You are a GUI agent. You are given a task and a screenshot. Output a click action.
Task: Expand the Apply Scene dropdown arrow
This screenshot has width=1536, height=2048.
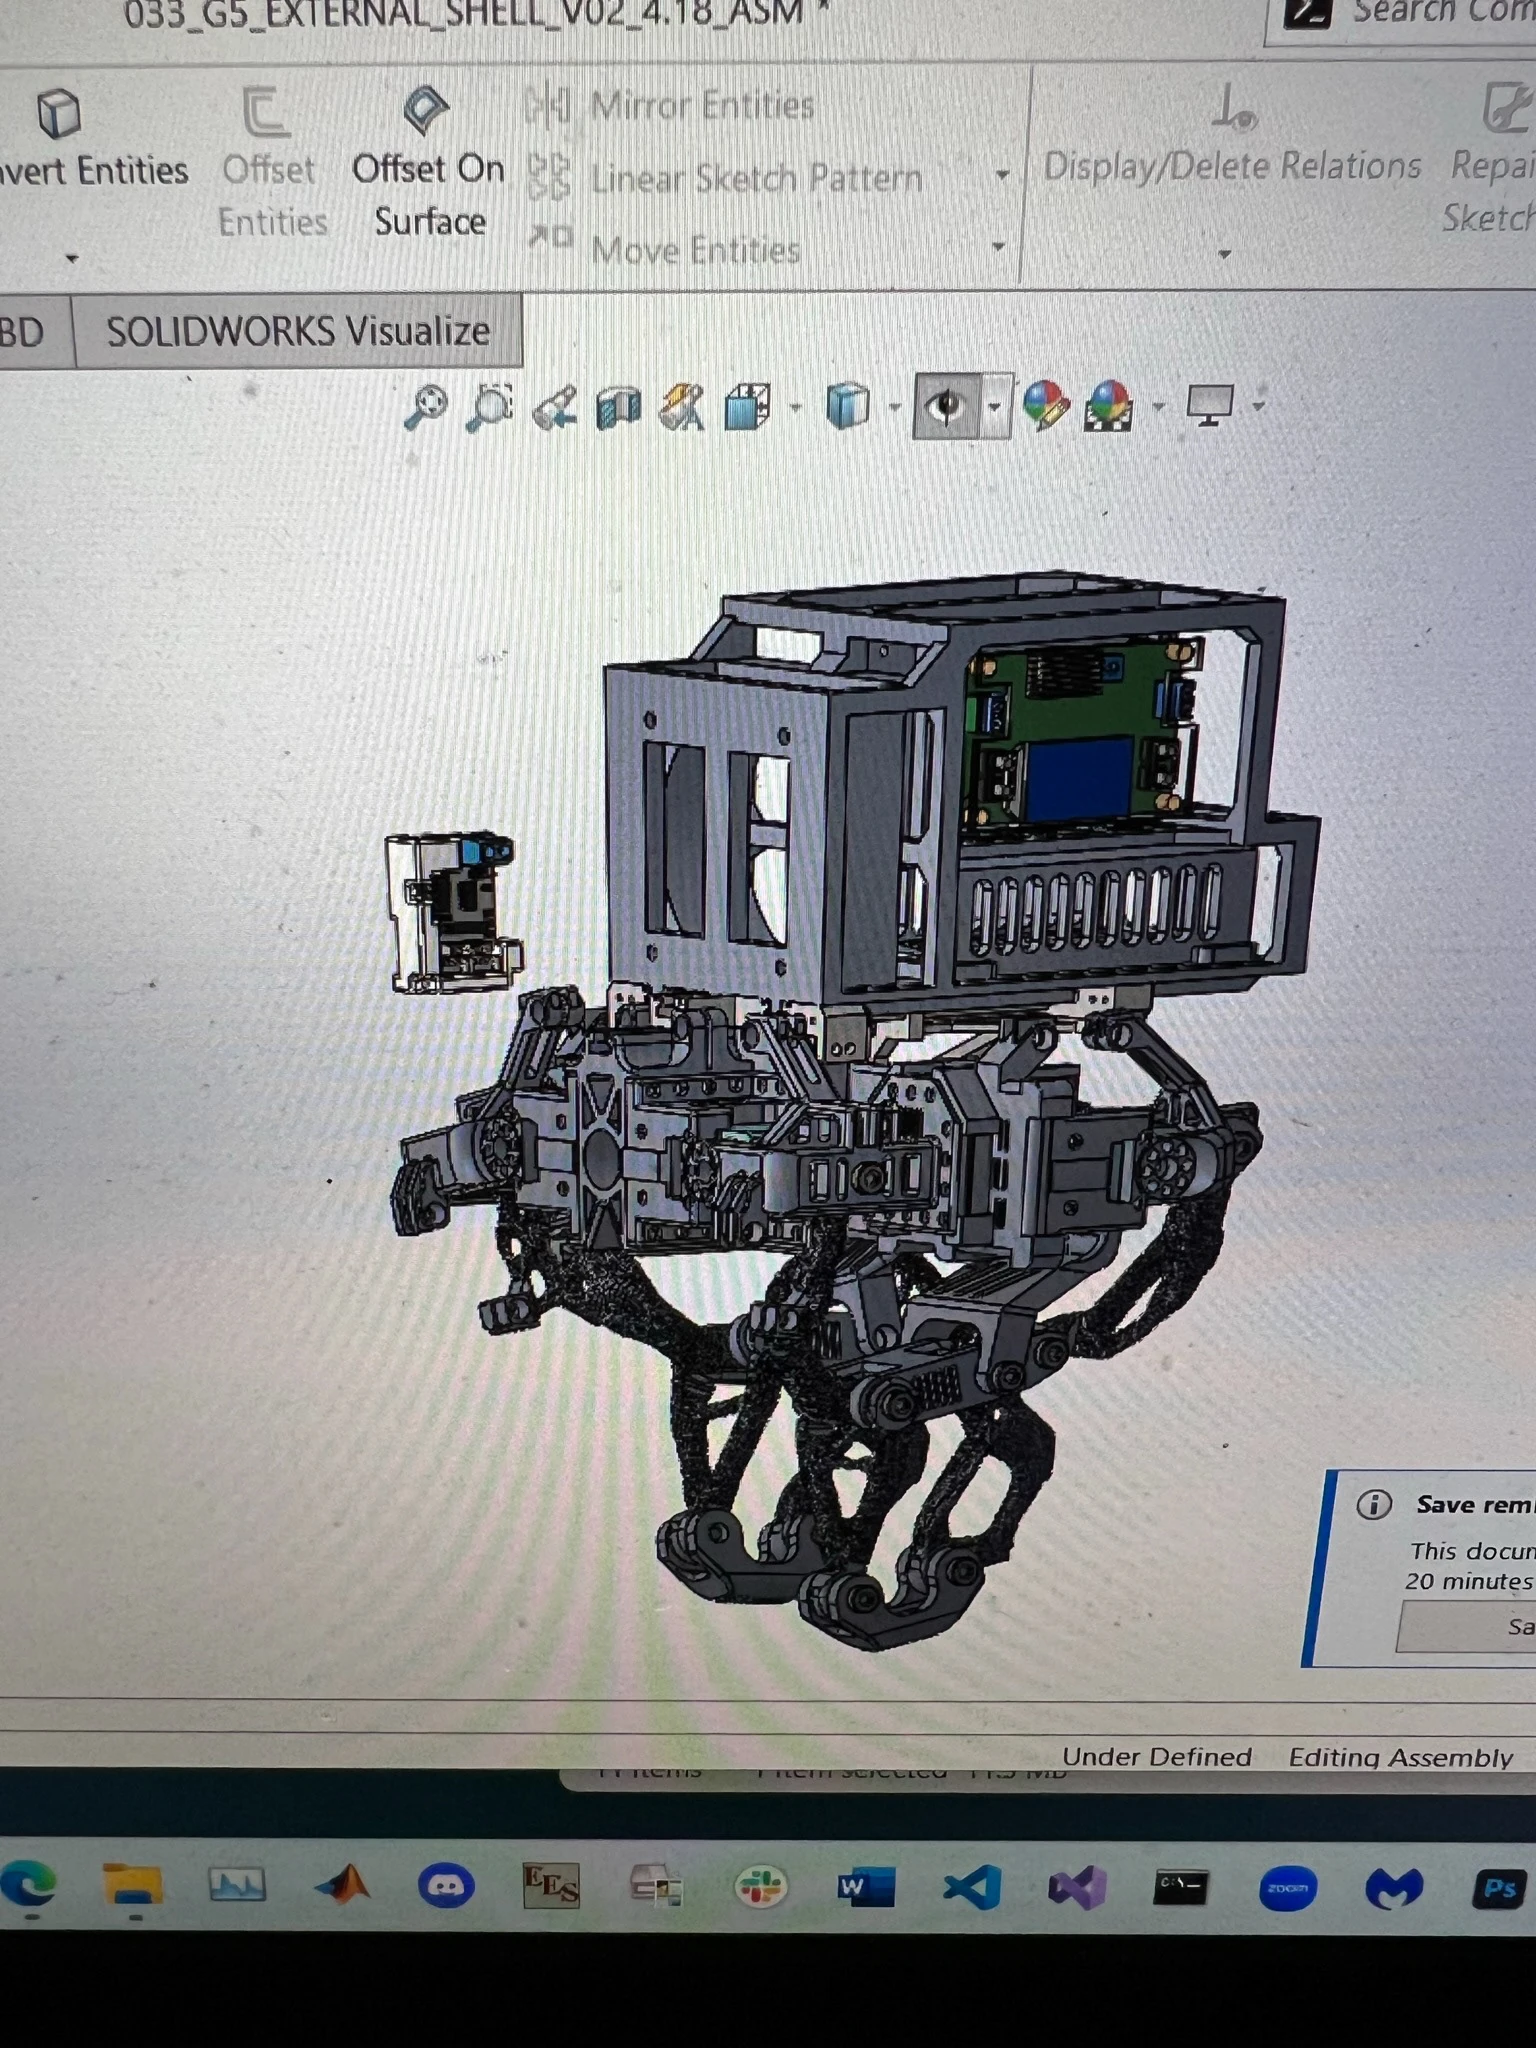1158,406
